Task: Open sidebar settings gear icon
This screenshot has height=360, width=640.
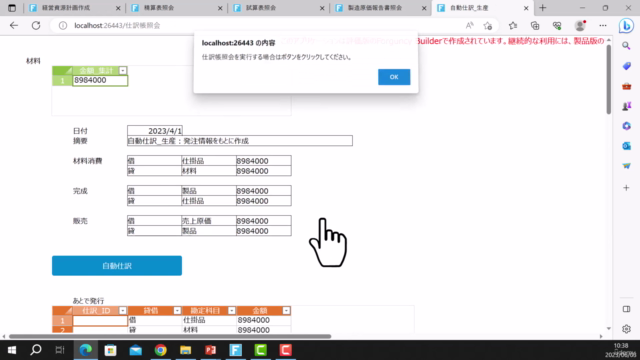Action: 627,329
